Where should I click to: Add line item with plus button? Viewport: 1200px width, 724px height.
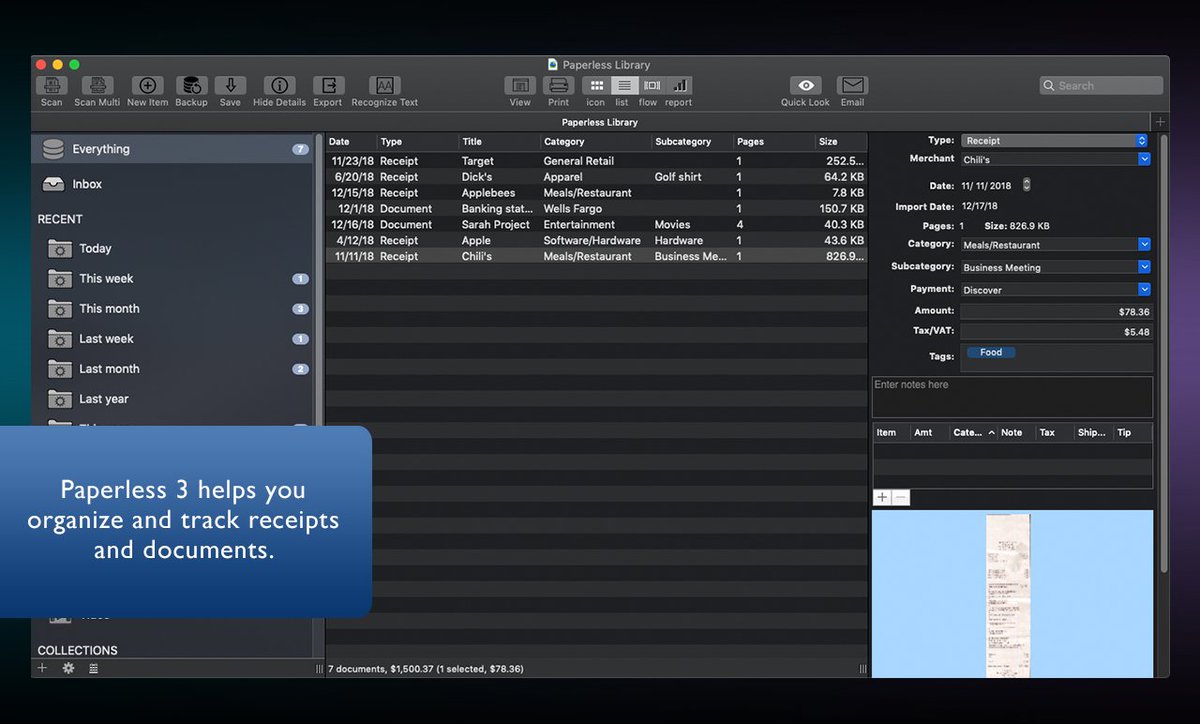coord(882,497)
